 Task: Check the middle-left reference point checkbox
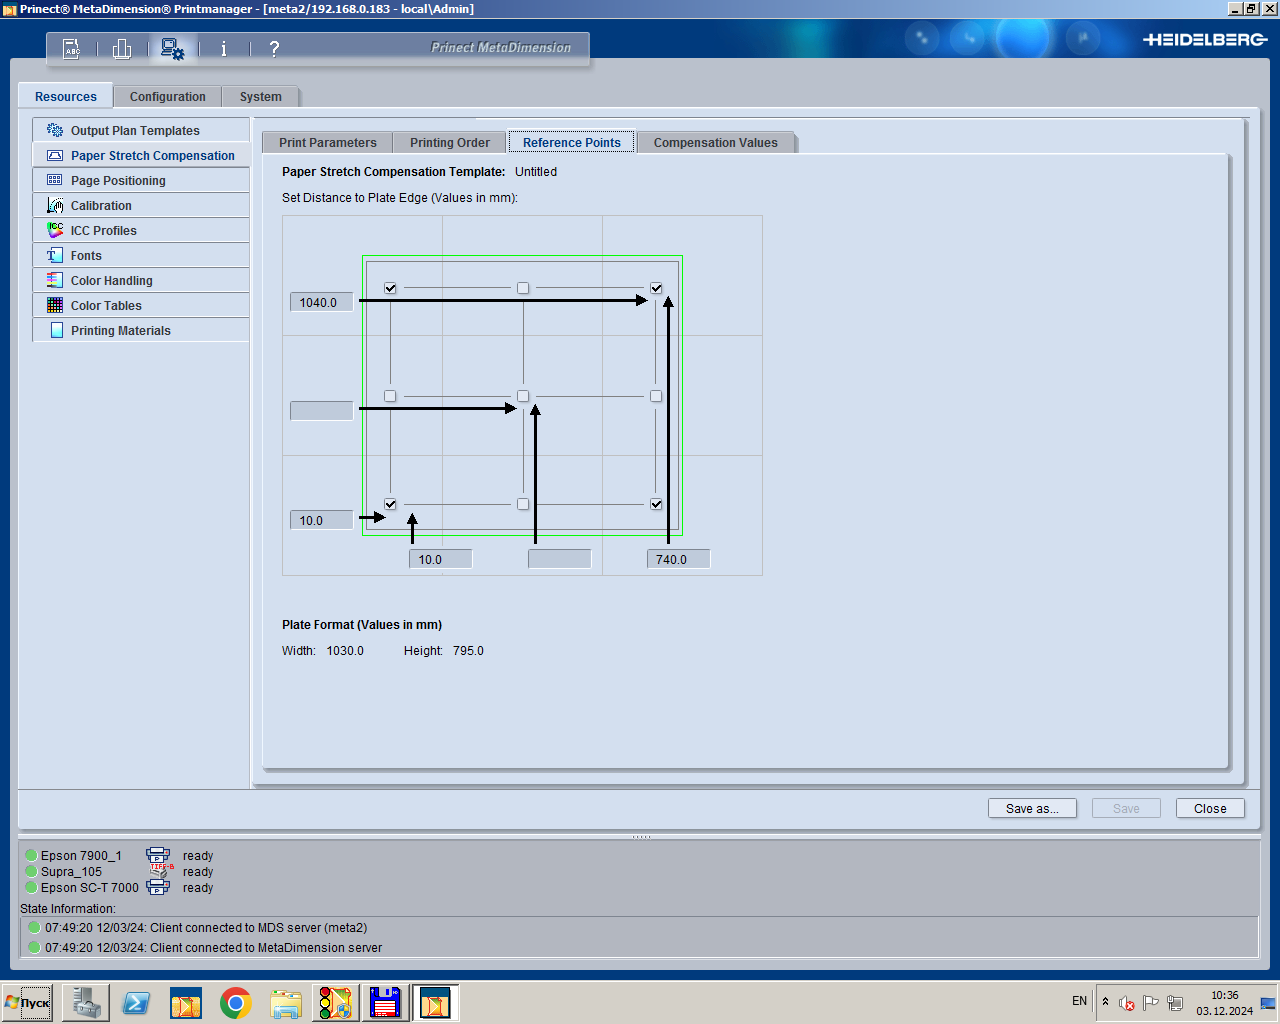[x=390, y=396]
